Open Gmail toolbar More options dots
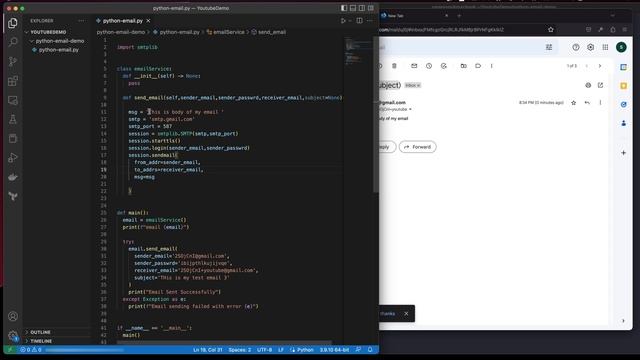The height and width of the screenshot is (360, 640). [x=492, y=66]
